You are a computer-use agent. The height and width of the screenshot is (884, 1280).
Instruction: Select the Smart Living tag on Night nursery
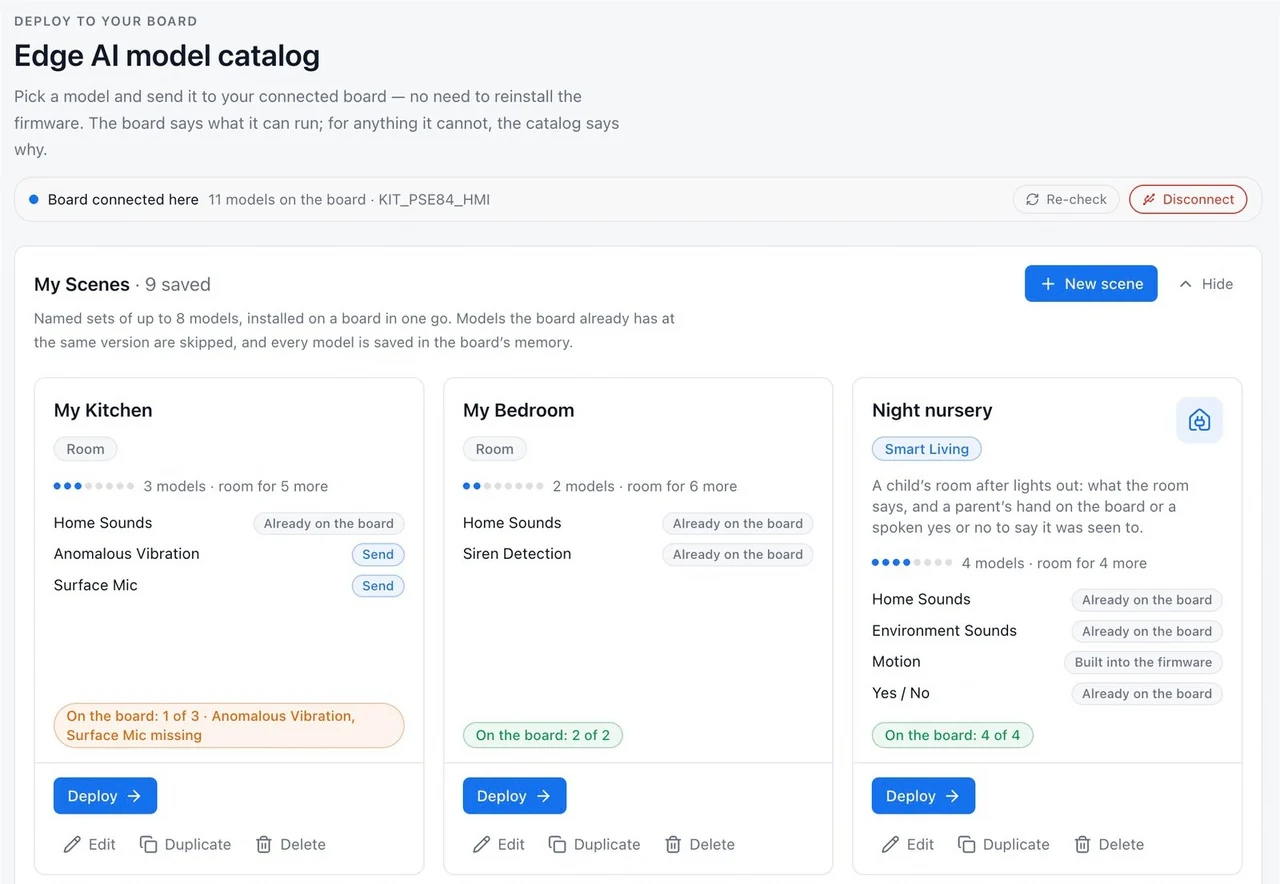click(x=927, y=449)
